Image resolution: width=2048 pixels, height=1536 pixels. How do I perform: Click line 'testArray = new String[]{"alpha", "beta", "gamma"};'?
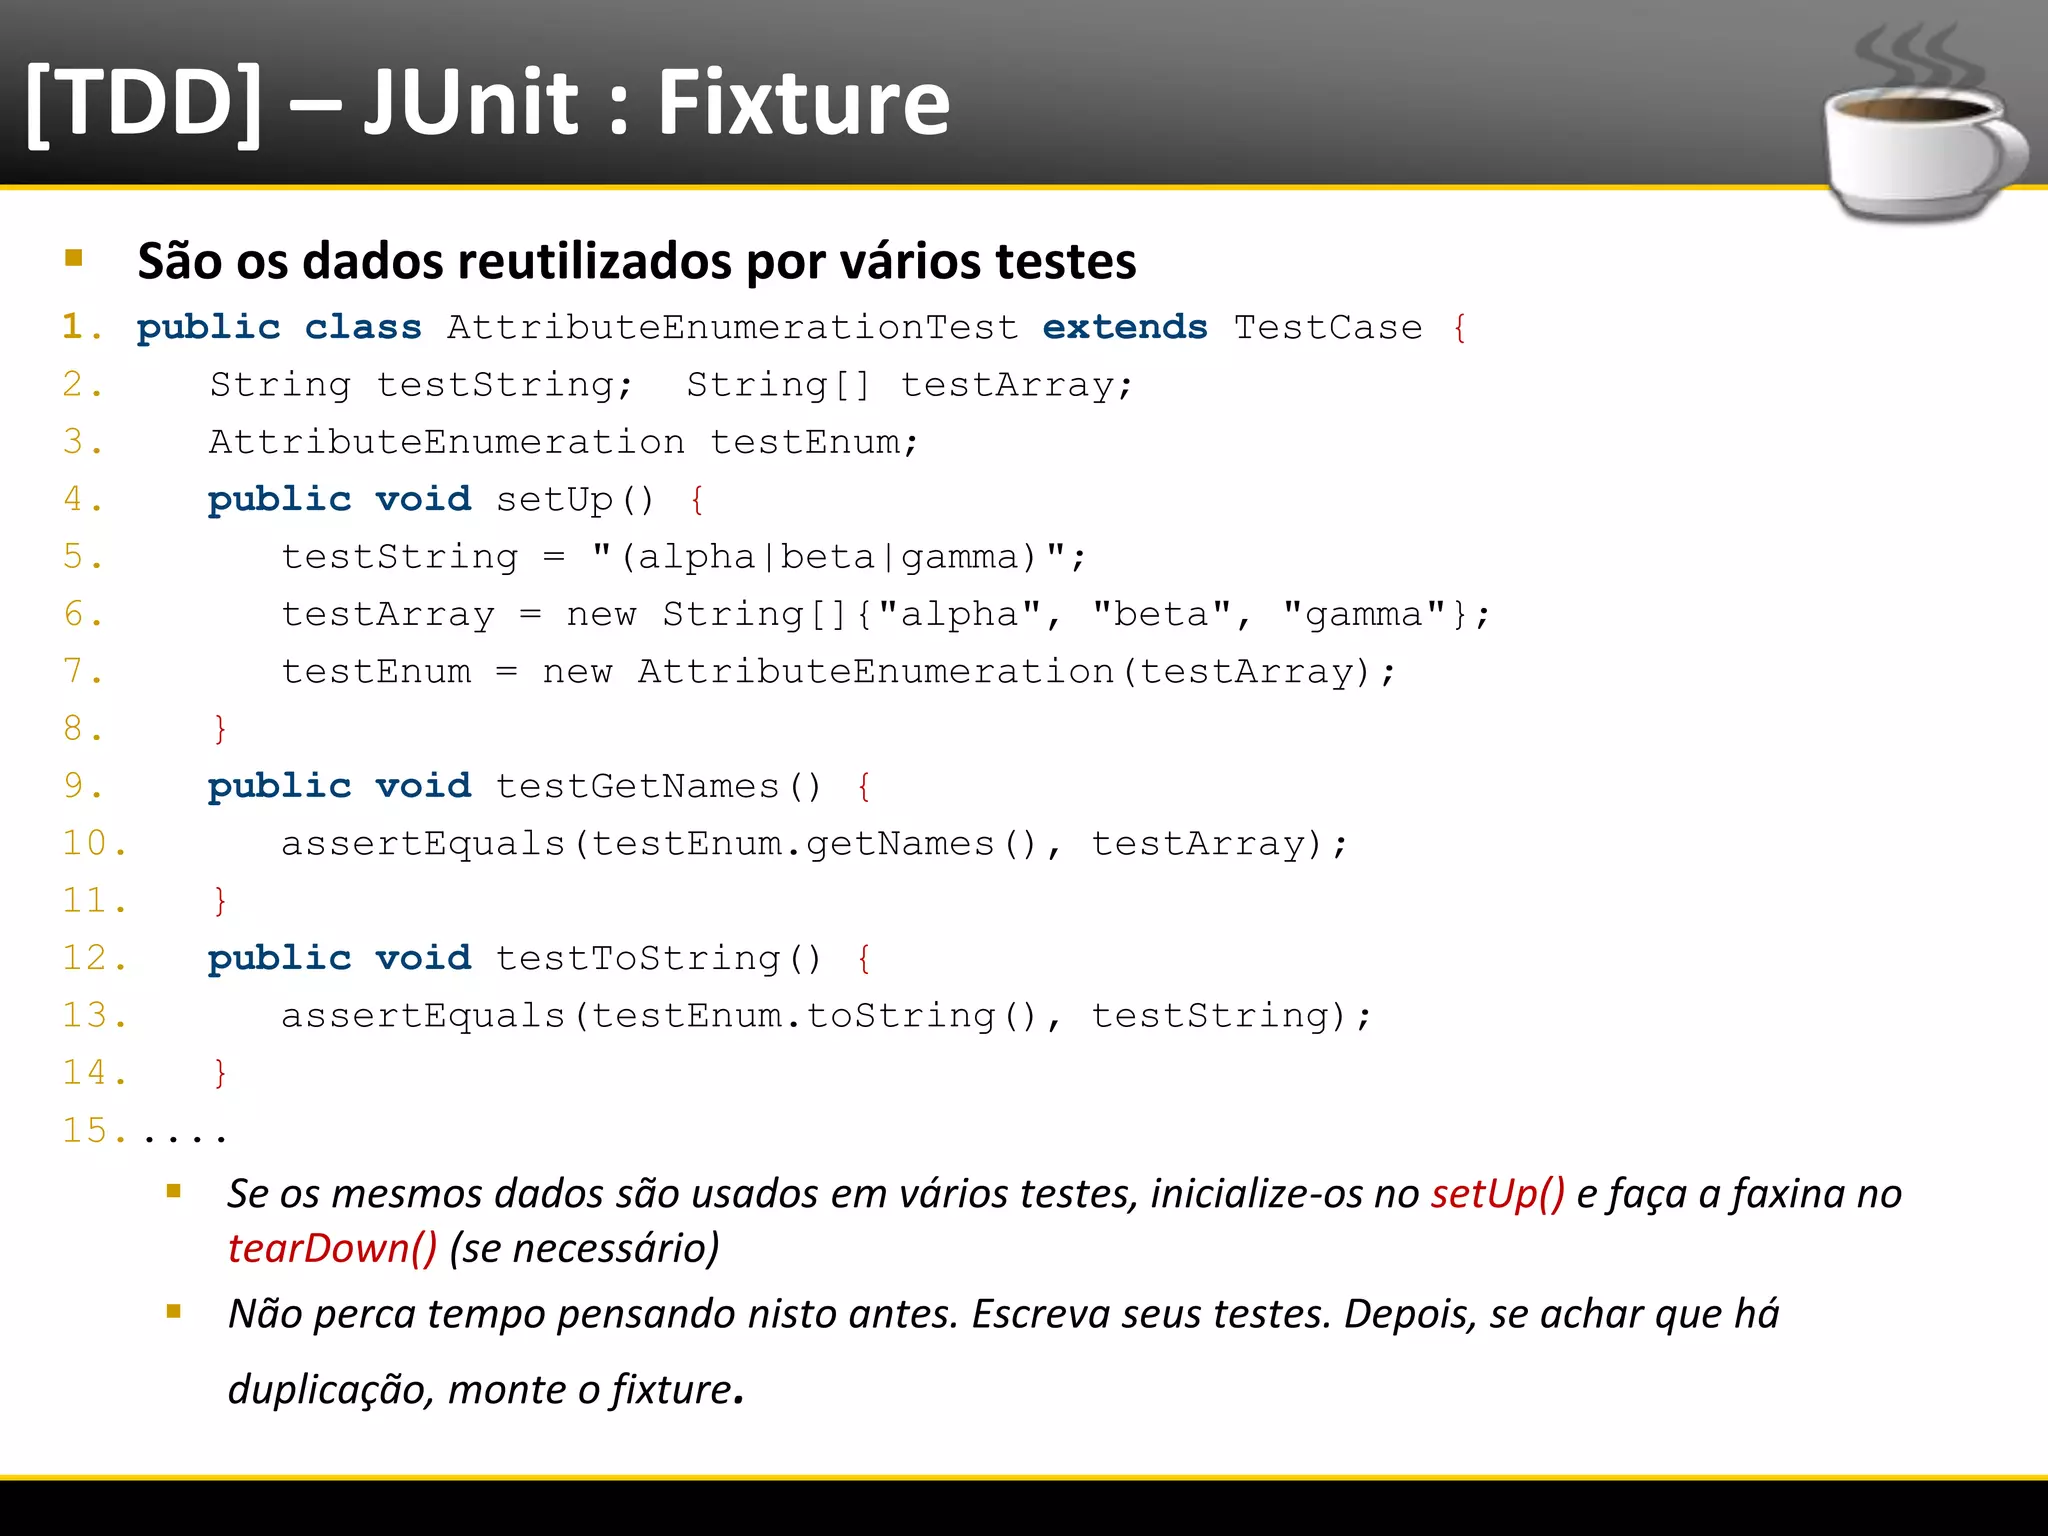pos(886,614)
